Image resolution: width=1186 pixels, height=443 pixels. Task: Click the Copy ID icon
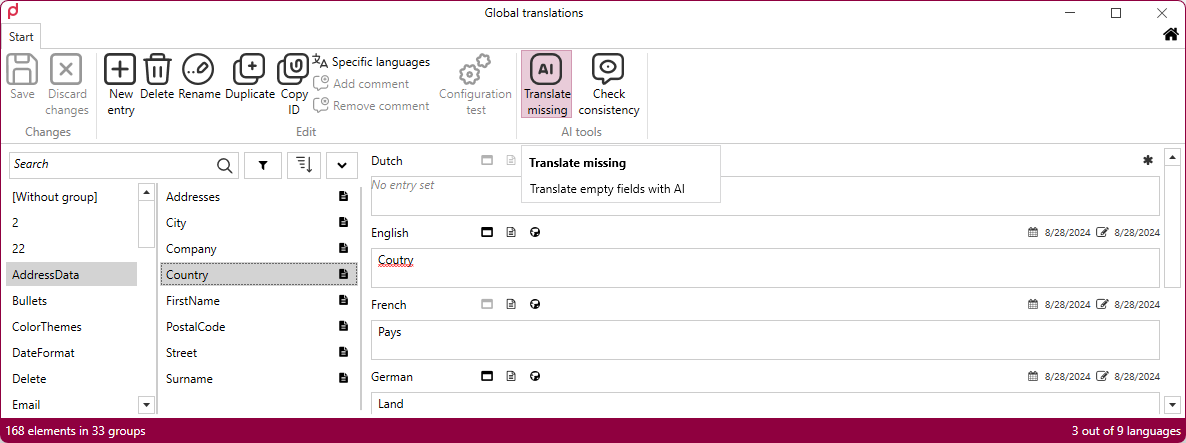293,70
